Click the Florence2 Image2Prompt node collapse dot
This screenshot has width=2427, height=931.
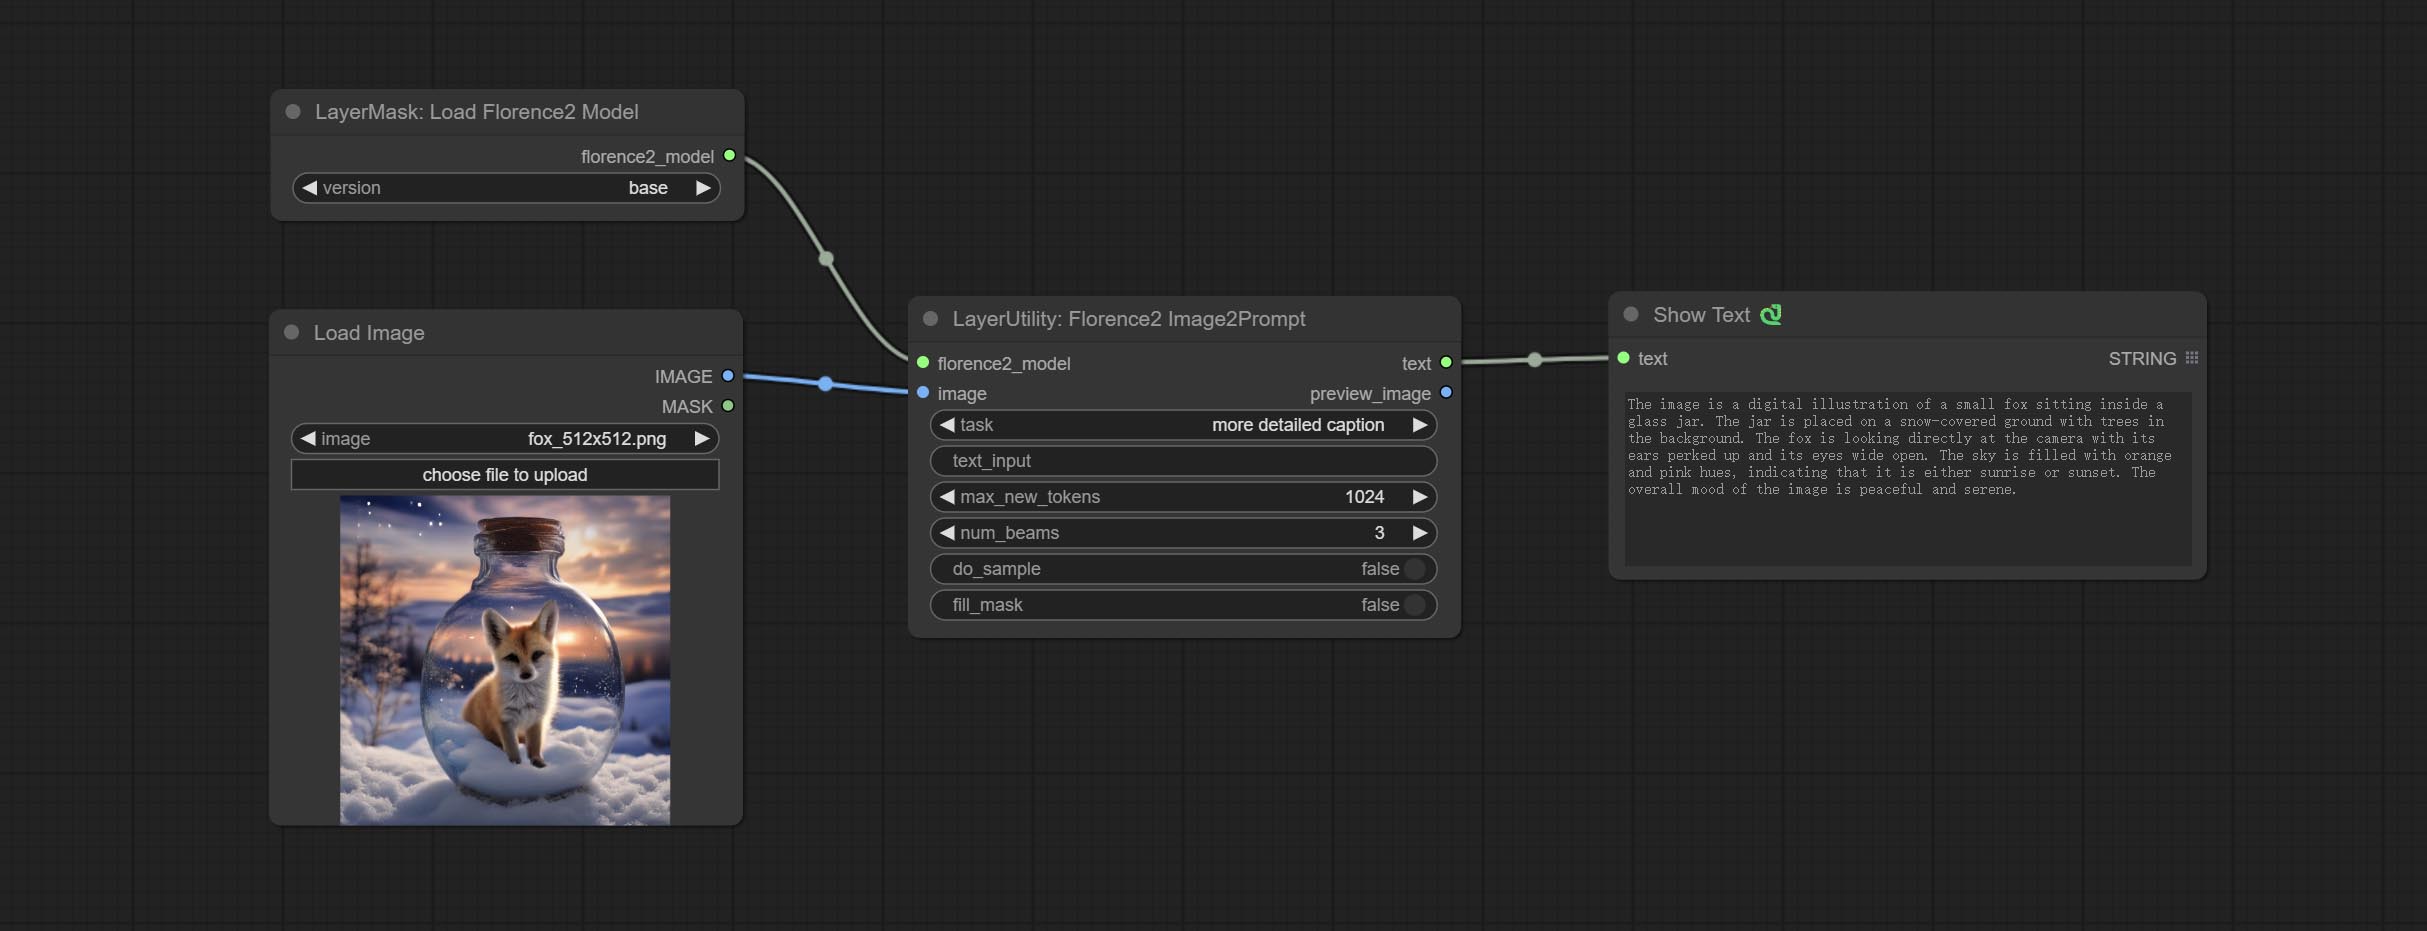(930, 318)
